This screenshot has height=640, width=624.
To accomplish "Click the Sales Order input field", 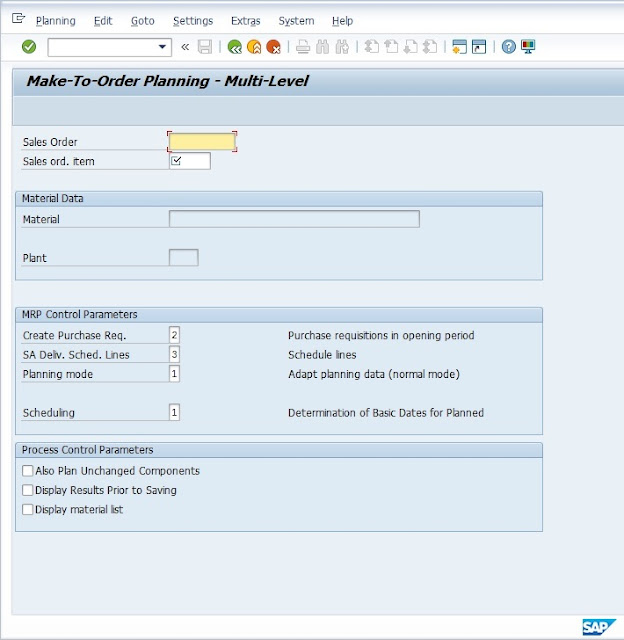I will (x=202, y=142).
